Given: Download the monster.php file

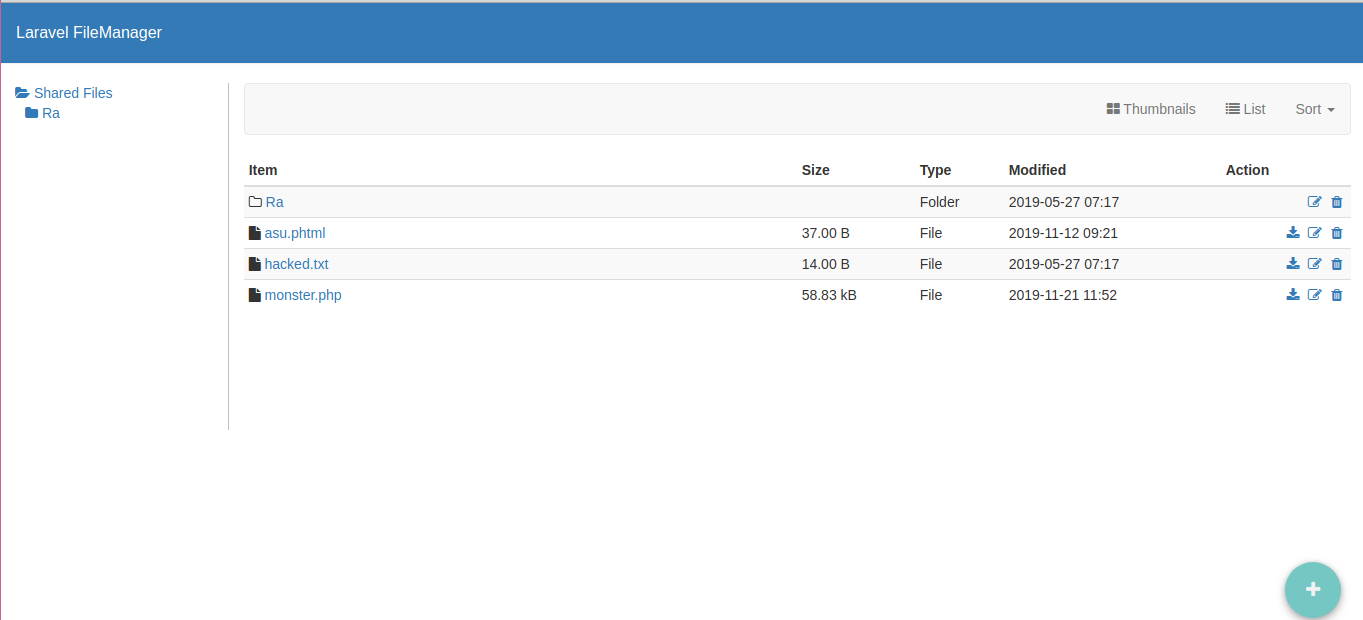Looking at the screenshot, I should point(1293,295).
